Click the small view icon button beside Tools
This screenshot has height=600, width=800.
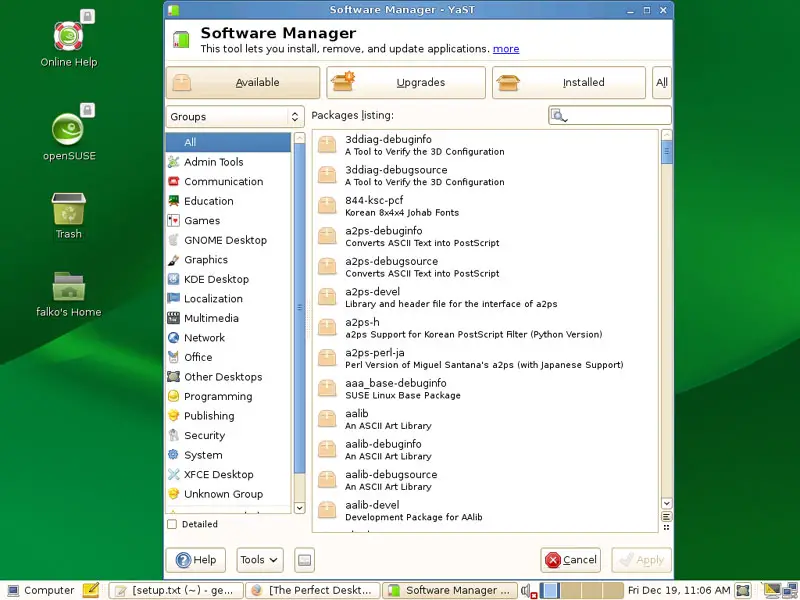[305, 560]
